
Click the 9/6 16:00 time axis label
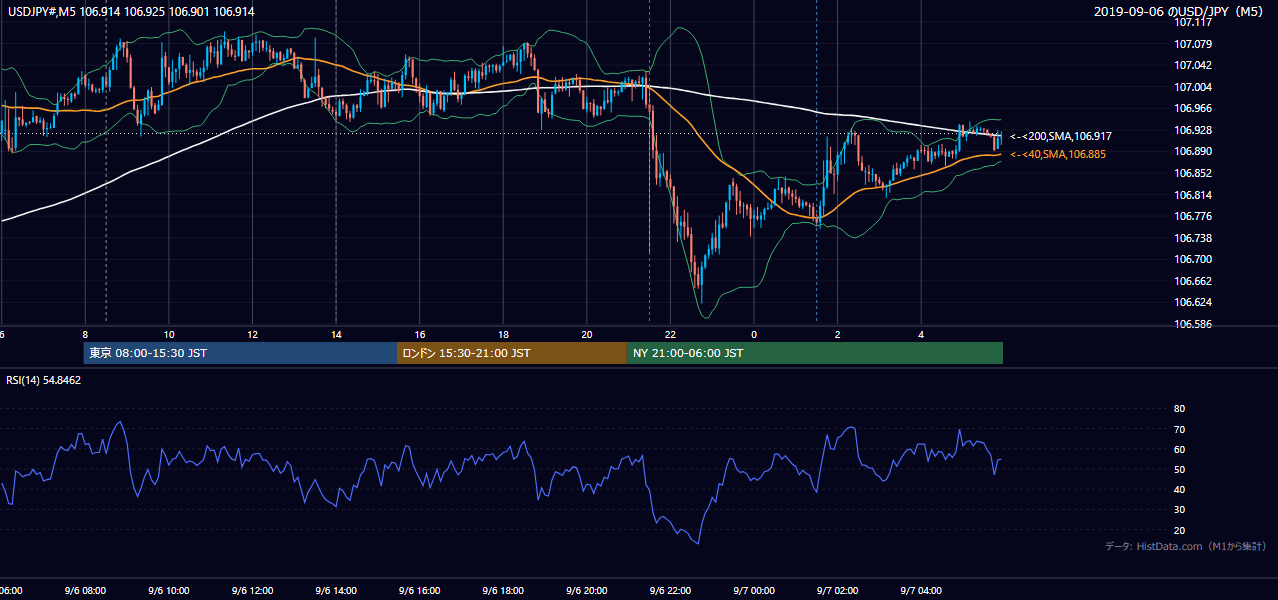coord(419,591)
